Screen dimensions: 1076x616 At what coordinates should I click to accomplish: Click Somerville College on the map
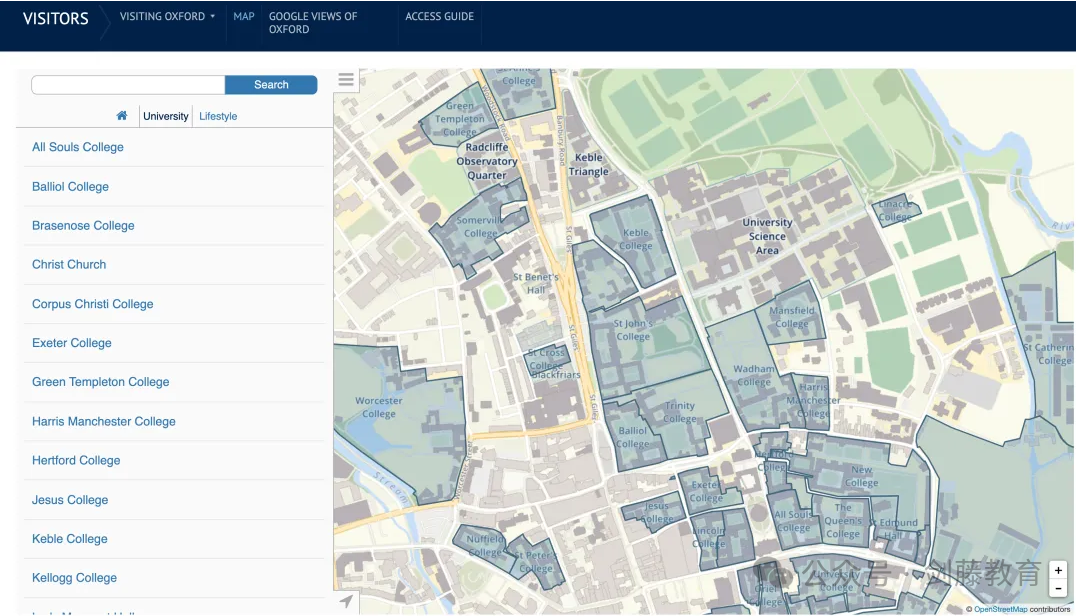[x=480, y=226]
